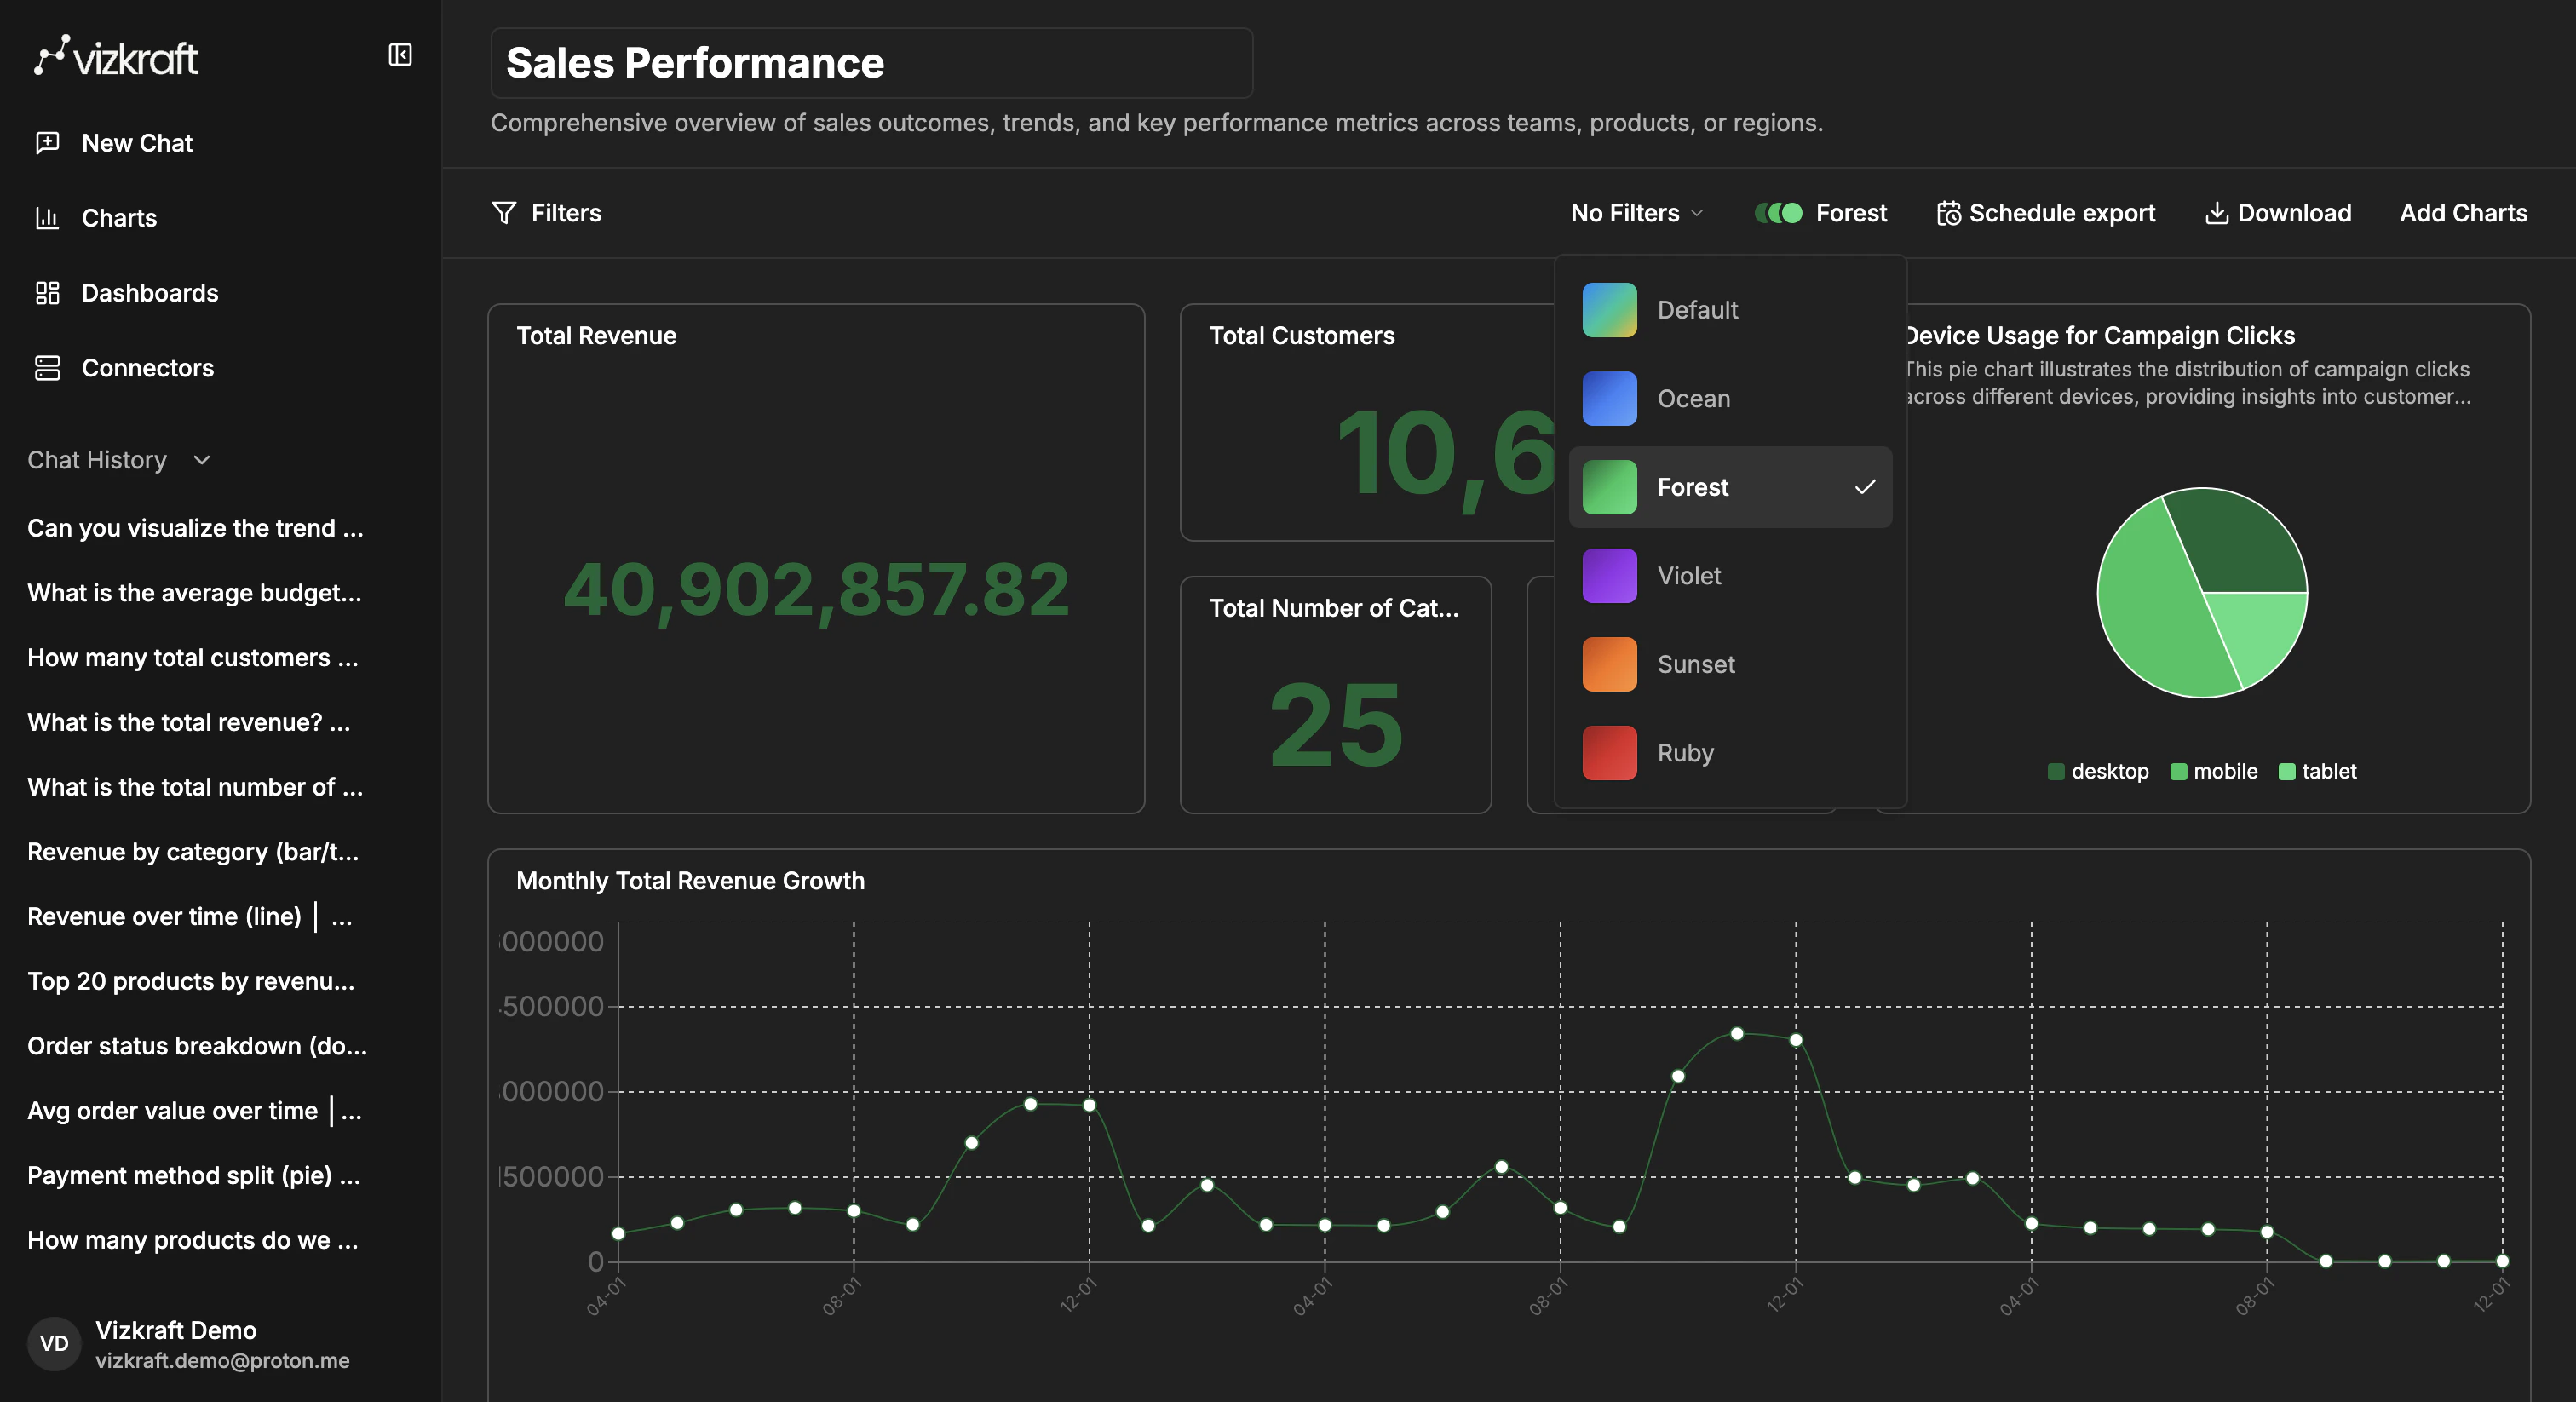Screen dimensions: 2576x1402
Task: Collapse the Chat History section
Action: (x=201, y=460)
